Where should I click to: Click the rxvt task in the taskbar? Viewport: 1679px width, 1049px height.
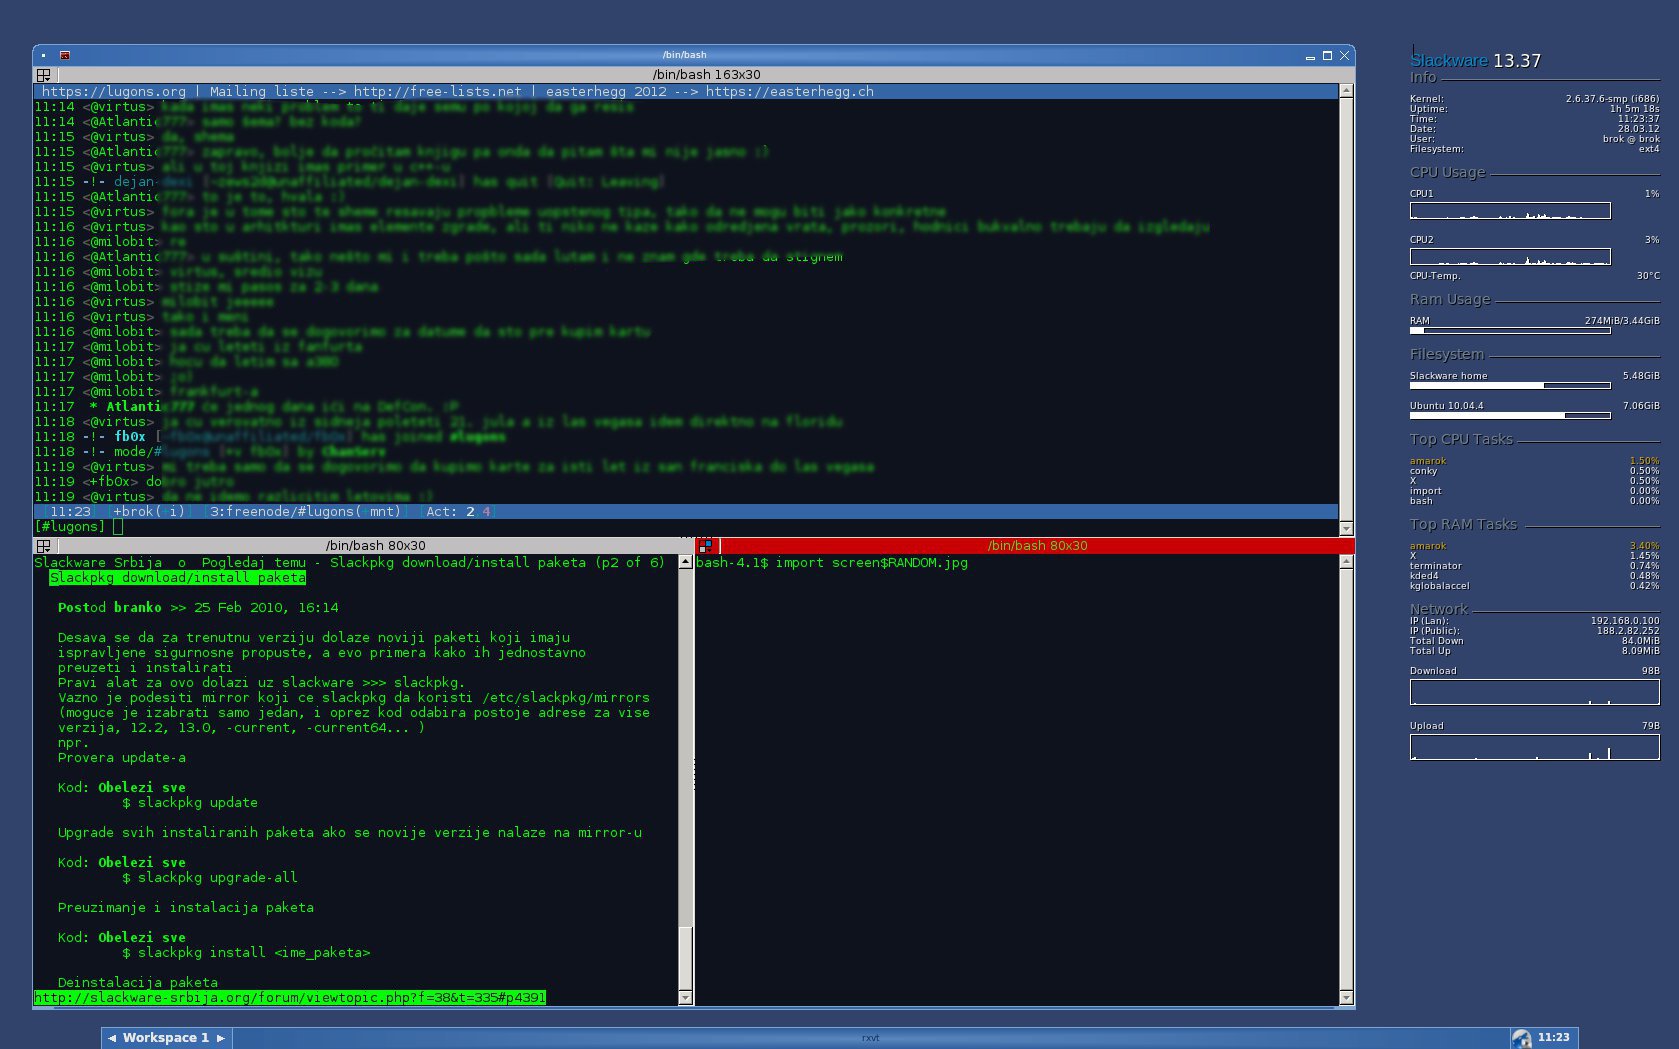pyautogui.click(x=870, y=1038)
